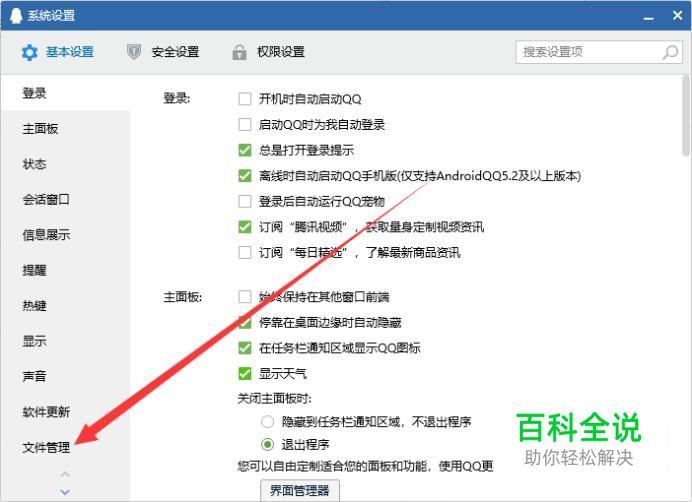Uncheck 总是打开登录提示
This screenshot has height=502, width=692.
(x=245, y=150)
